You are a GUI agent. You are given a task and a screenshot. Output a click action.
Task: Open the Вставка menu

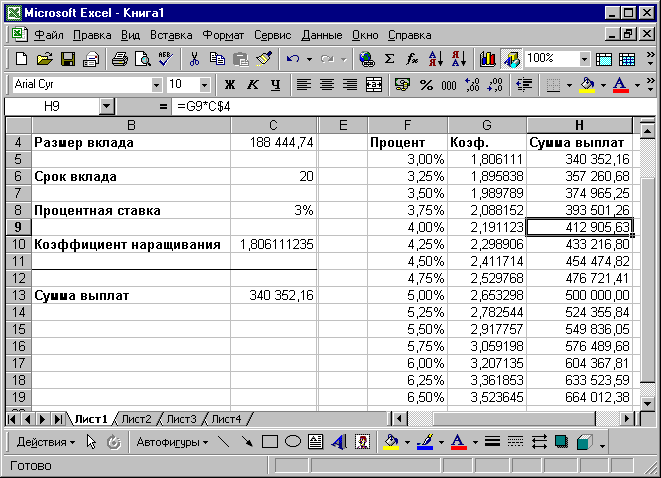pos(171,35)
